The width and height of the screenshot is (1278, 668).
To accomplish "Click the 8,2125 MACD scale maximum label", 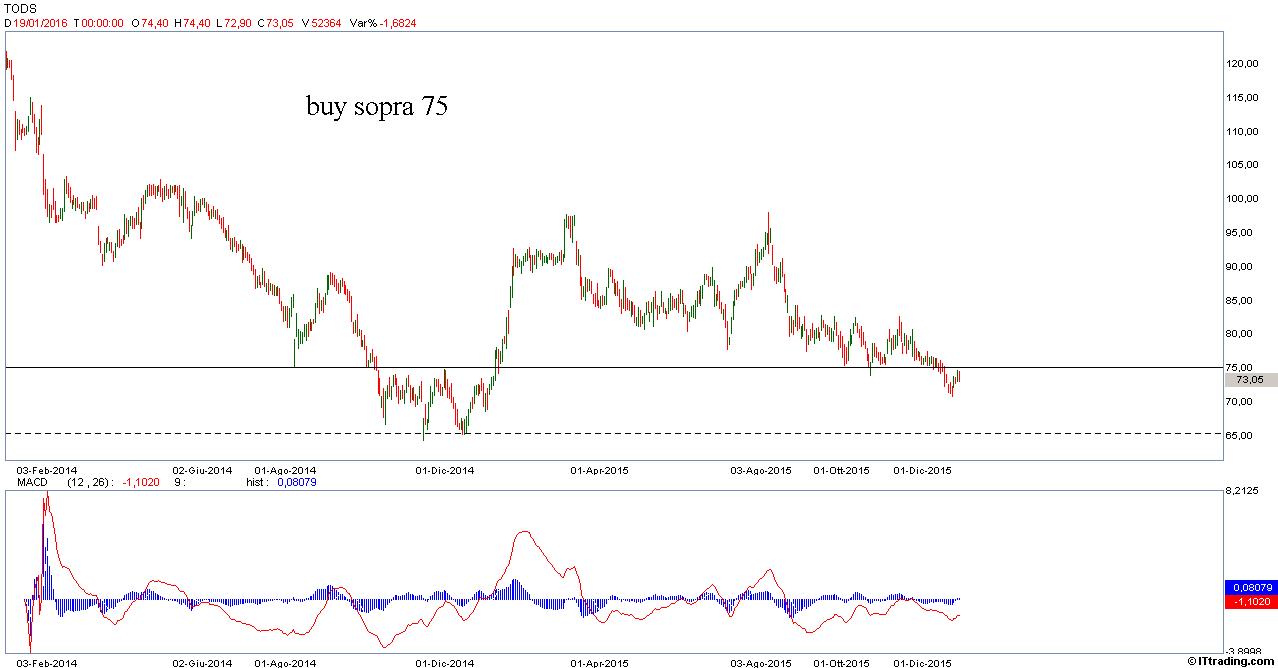I will click(1246, 491).
